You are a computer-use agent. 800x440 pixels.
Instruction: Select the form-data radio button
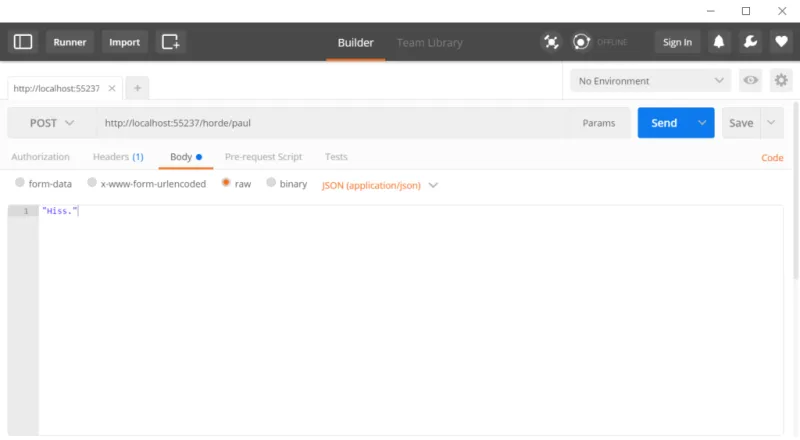click(19, 182)
